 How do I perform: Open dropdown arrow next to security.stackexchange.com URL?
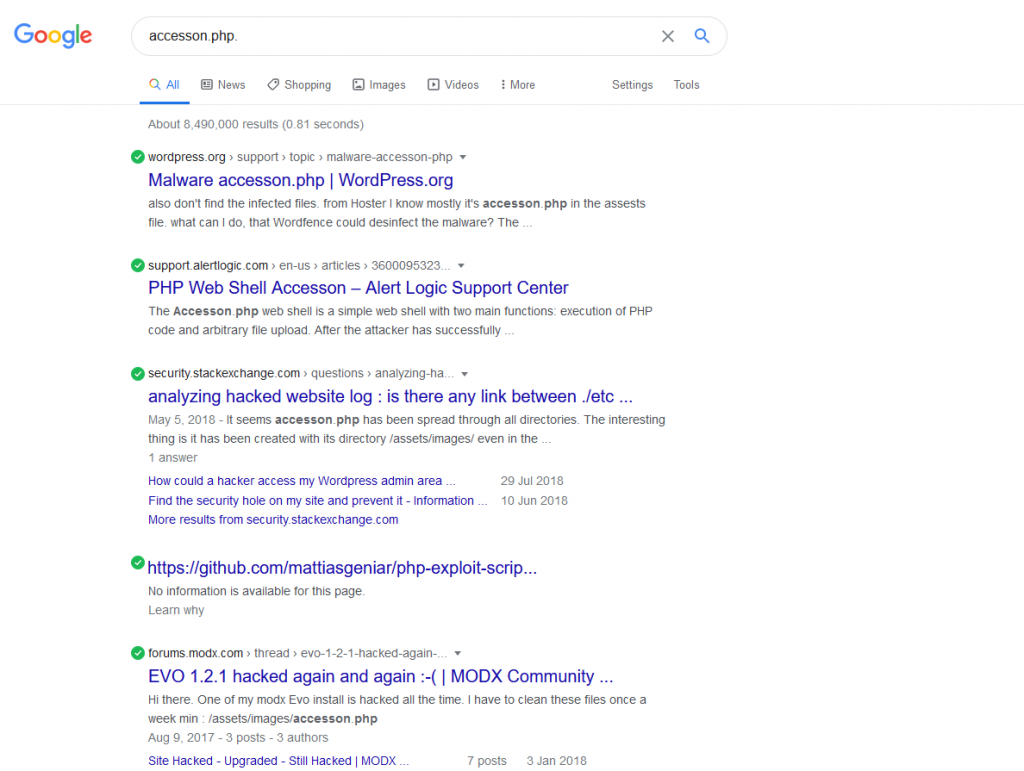[x=464, y=374]
